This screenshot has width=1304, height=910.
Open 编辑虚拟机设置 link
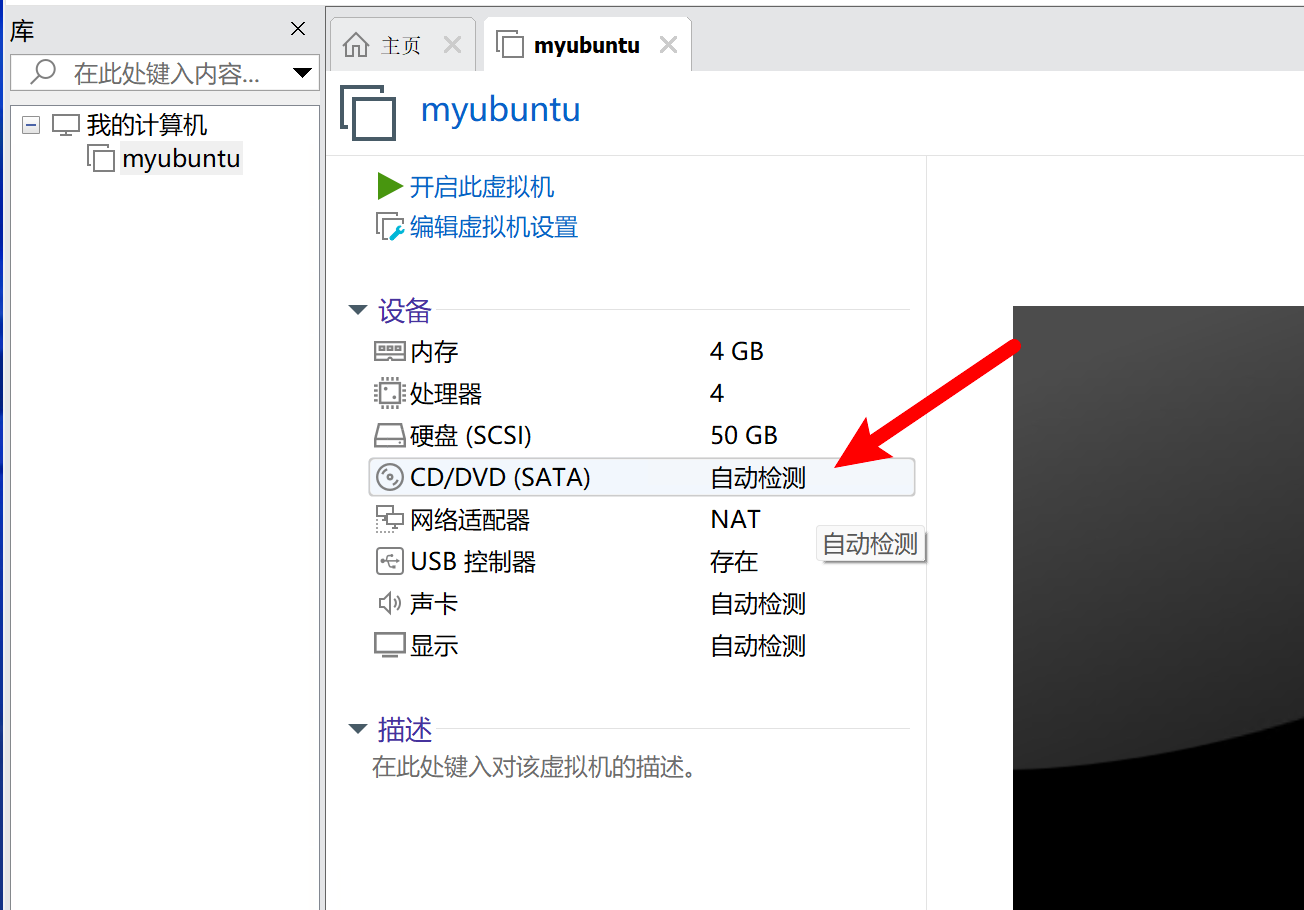(494, 228)
